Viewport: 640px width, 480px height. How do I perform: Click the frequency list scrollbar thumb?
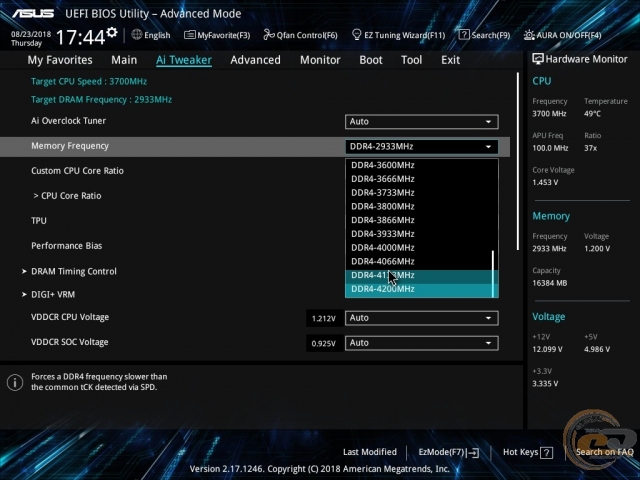493,274
